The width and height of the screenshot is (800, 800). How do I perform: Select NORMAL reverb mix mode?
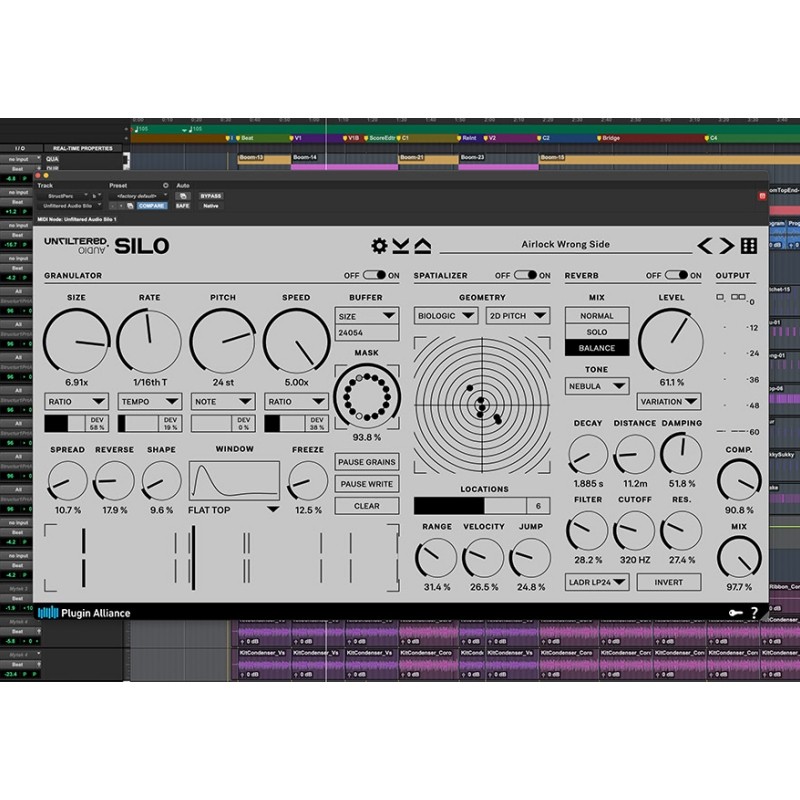596,316
